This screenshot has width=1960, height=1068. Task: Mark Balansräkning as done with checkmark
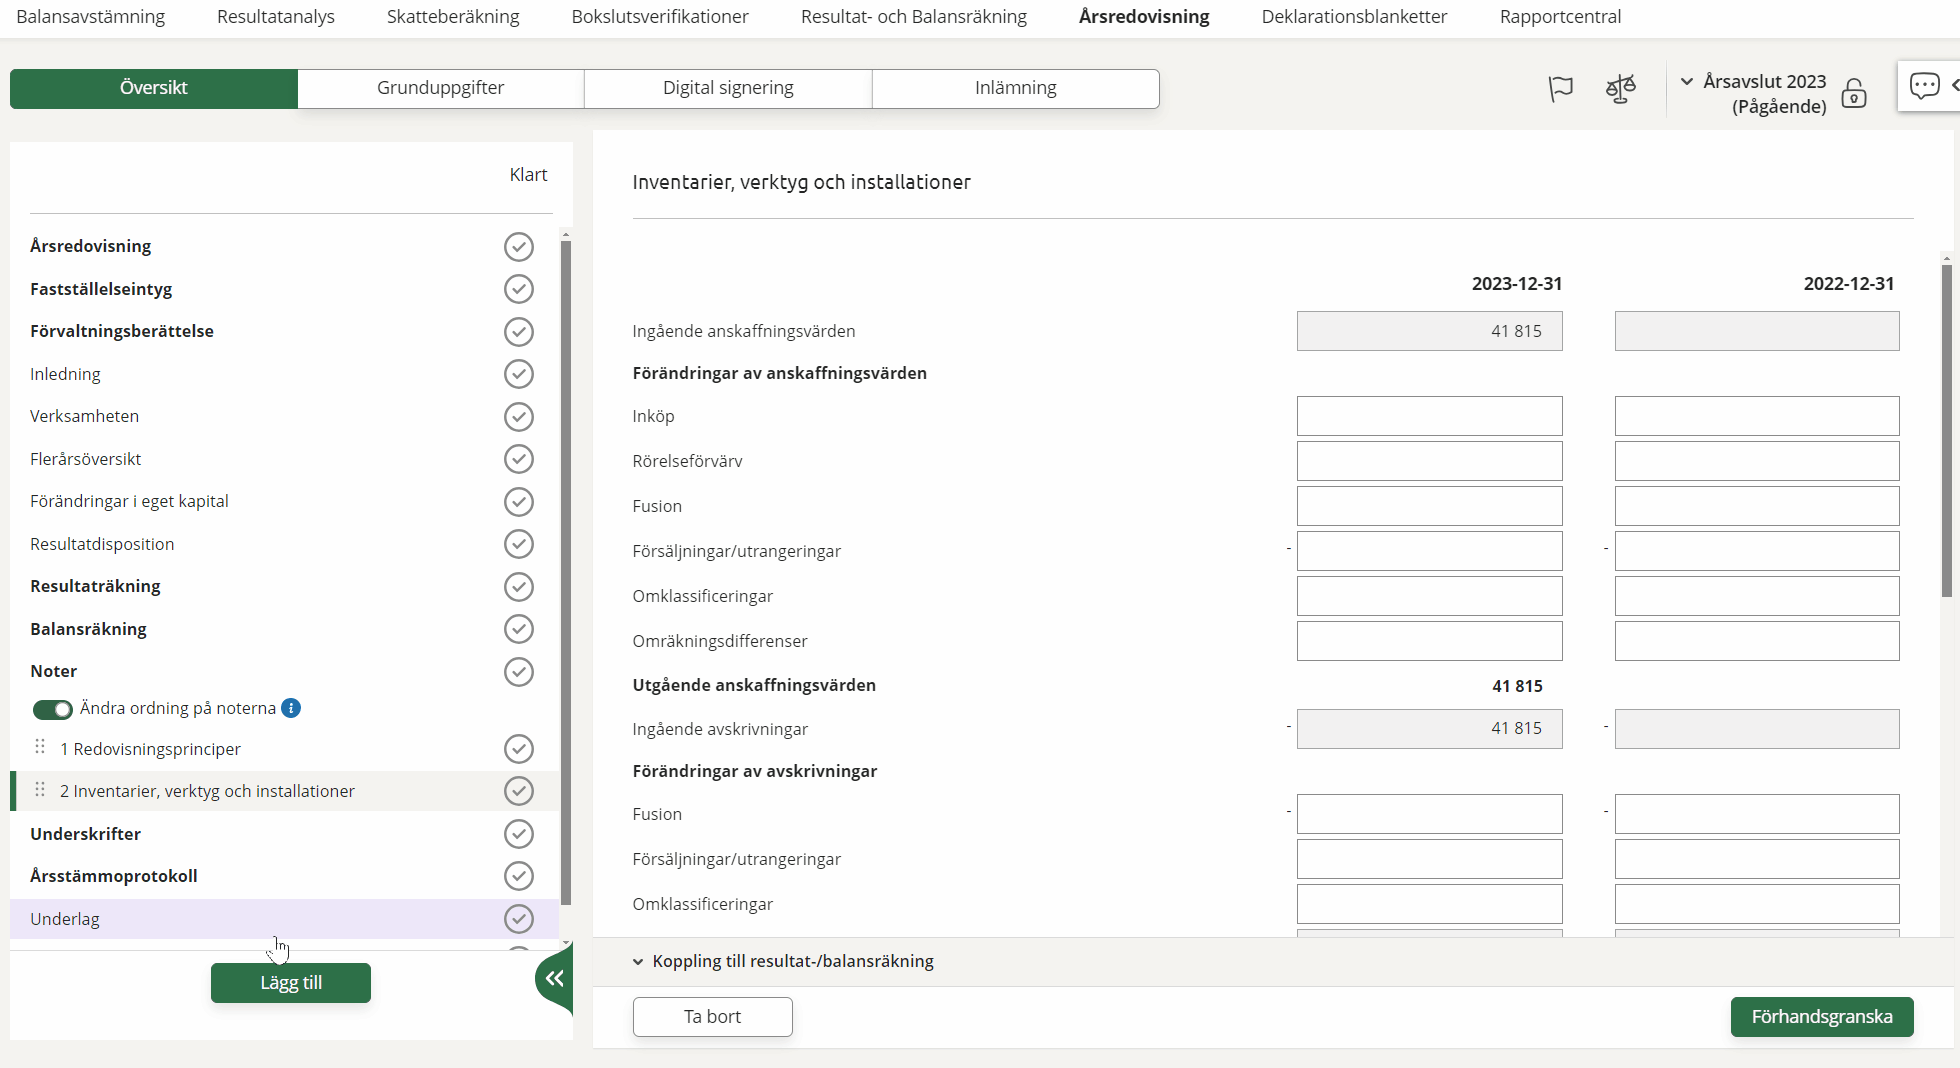click(x=518, y=629)
